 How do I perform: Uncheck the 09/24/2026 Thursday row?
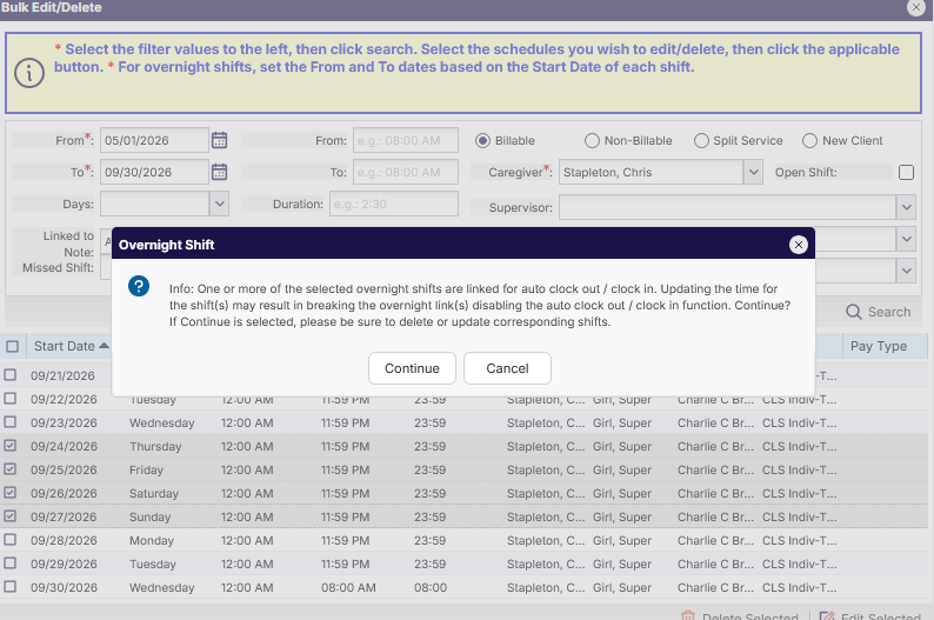click(x=10, y=445)
